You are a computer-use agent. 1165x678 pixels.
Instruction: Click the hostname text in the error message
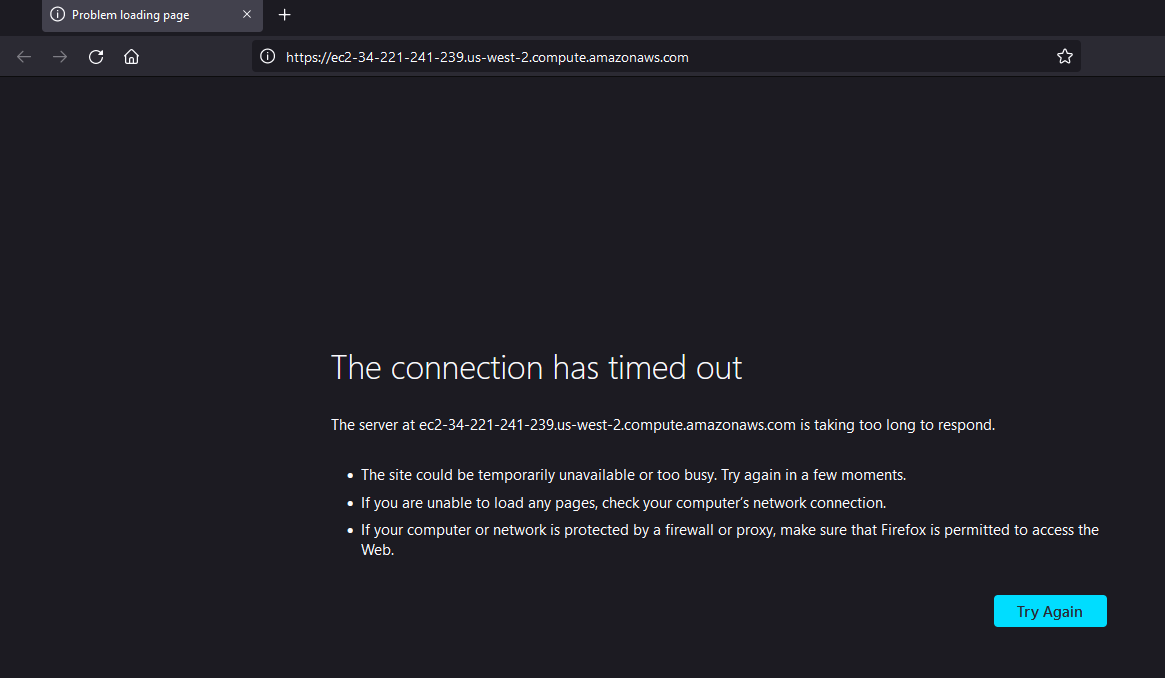click(x=607, y=425)
